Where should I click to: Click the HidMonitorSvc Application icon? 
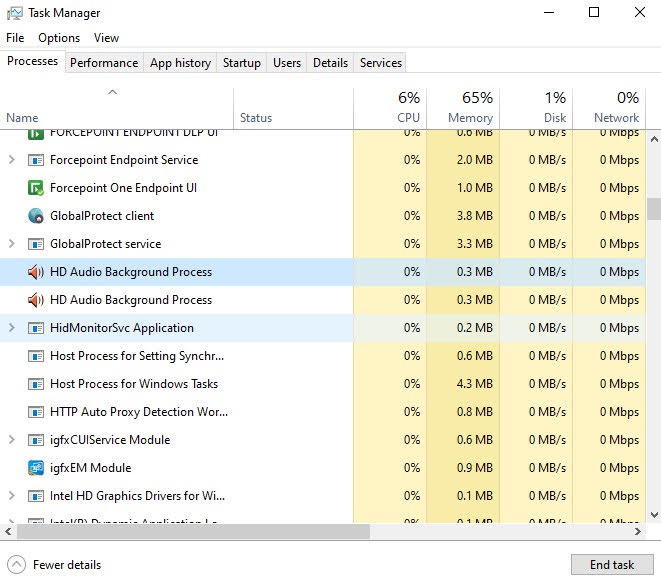tap(36, 328)
